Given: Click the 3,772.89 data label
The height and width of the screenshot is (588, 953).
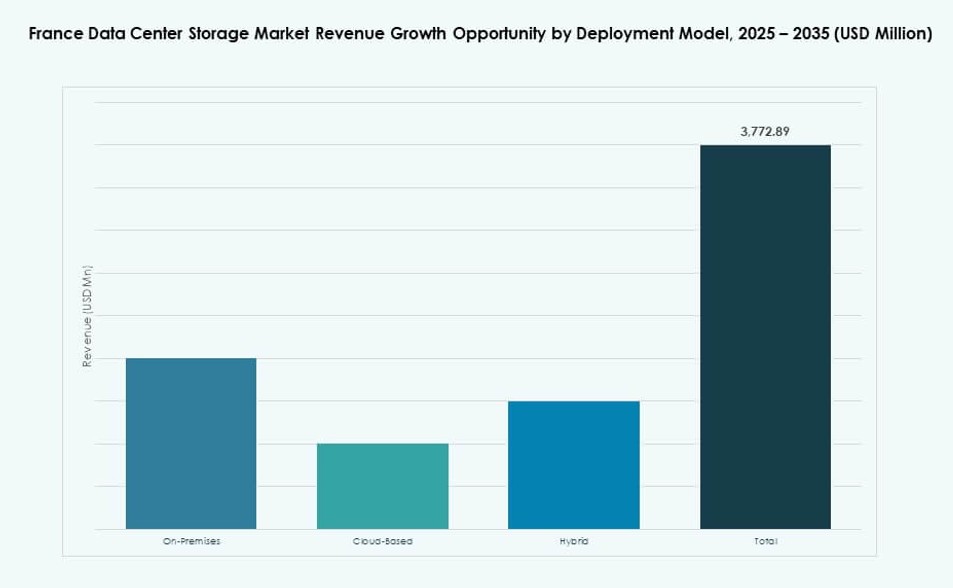Looking at the screenshot, I should pyautogui.click(x=765, y=130).
